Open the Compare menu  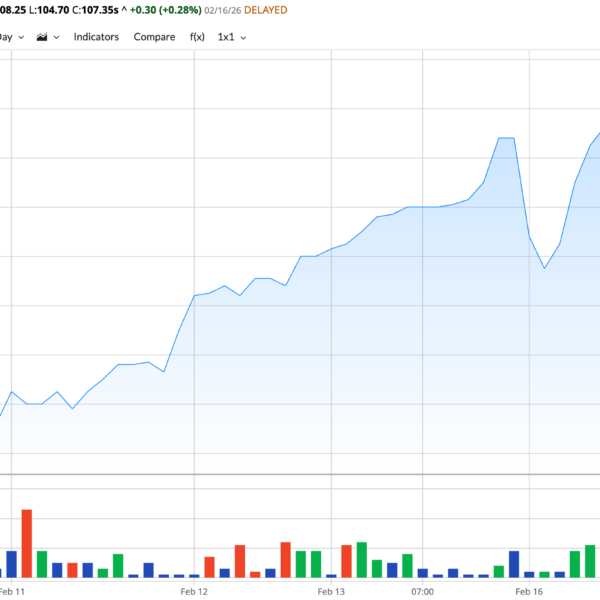(x=154, y=37)
